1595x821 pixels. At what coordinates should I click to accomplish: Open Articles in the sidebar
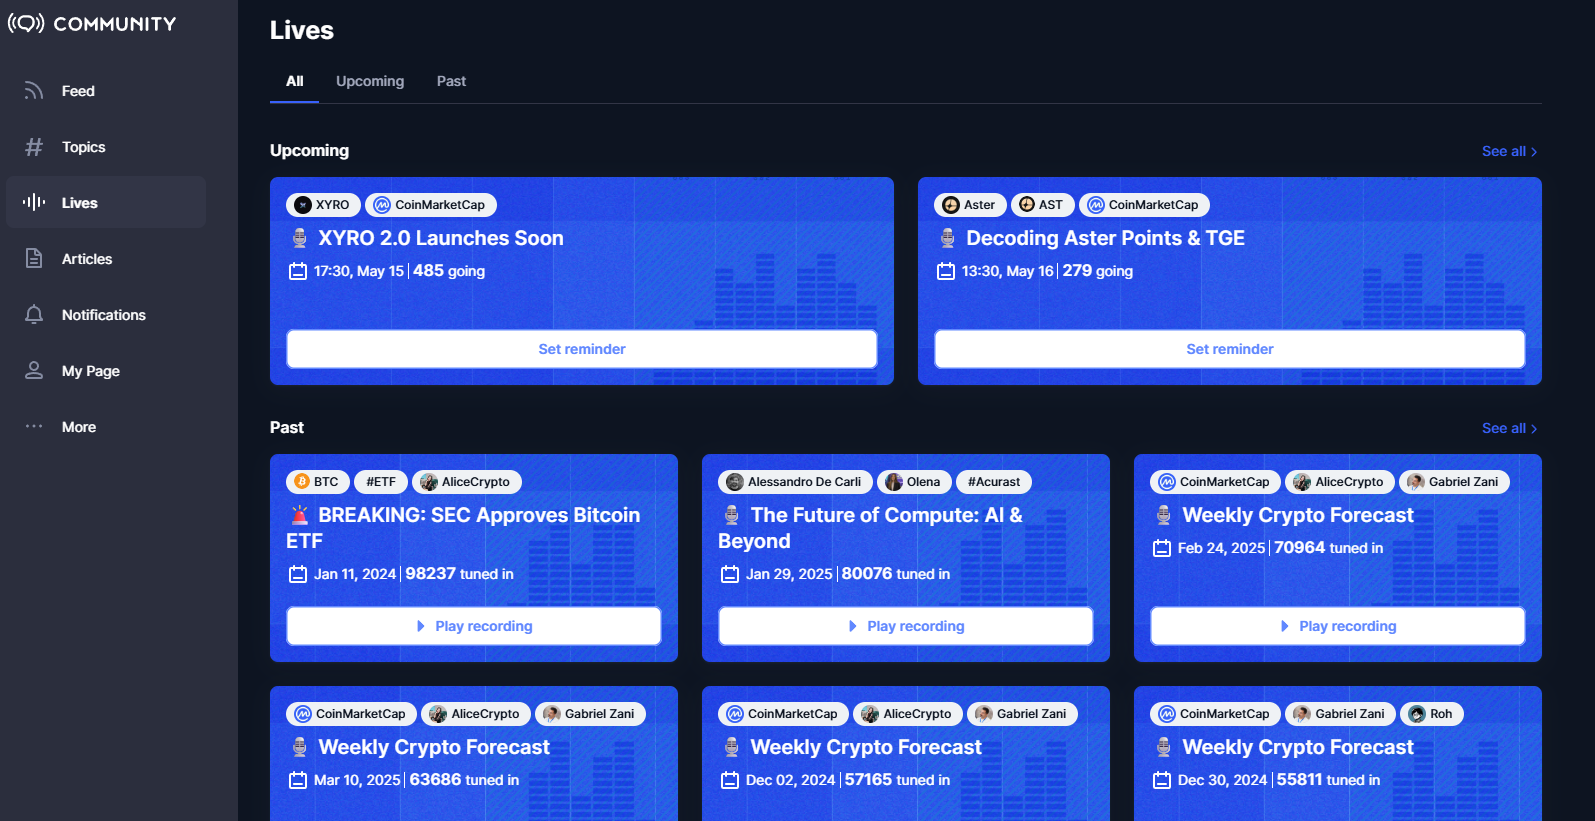pos(106,259)
